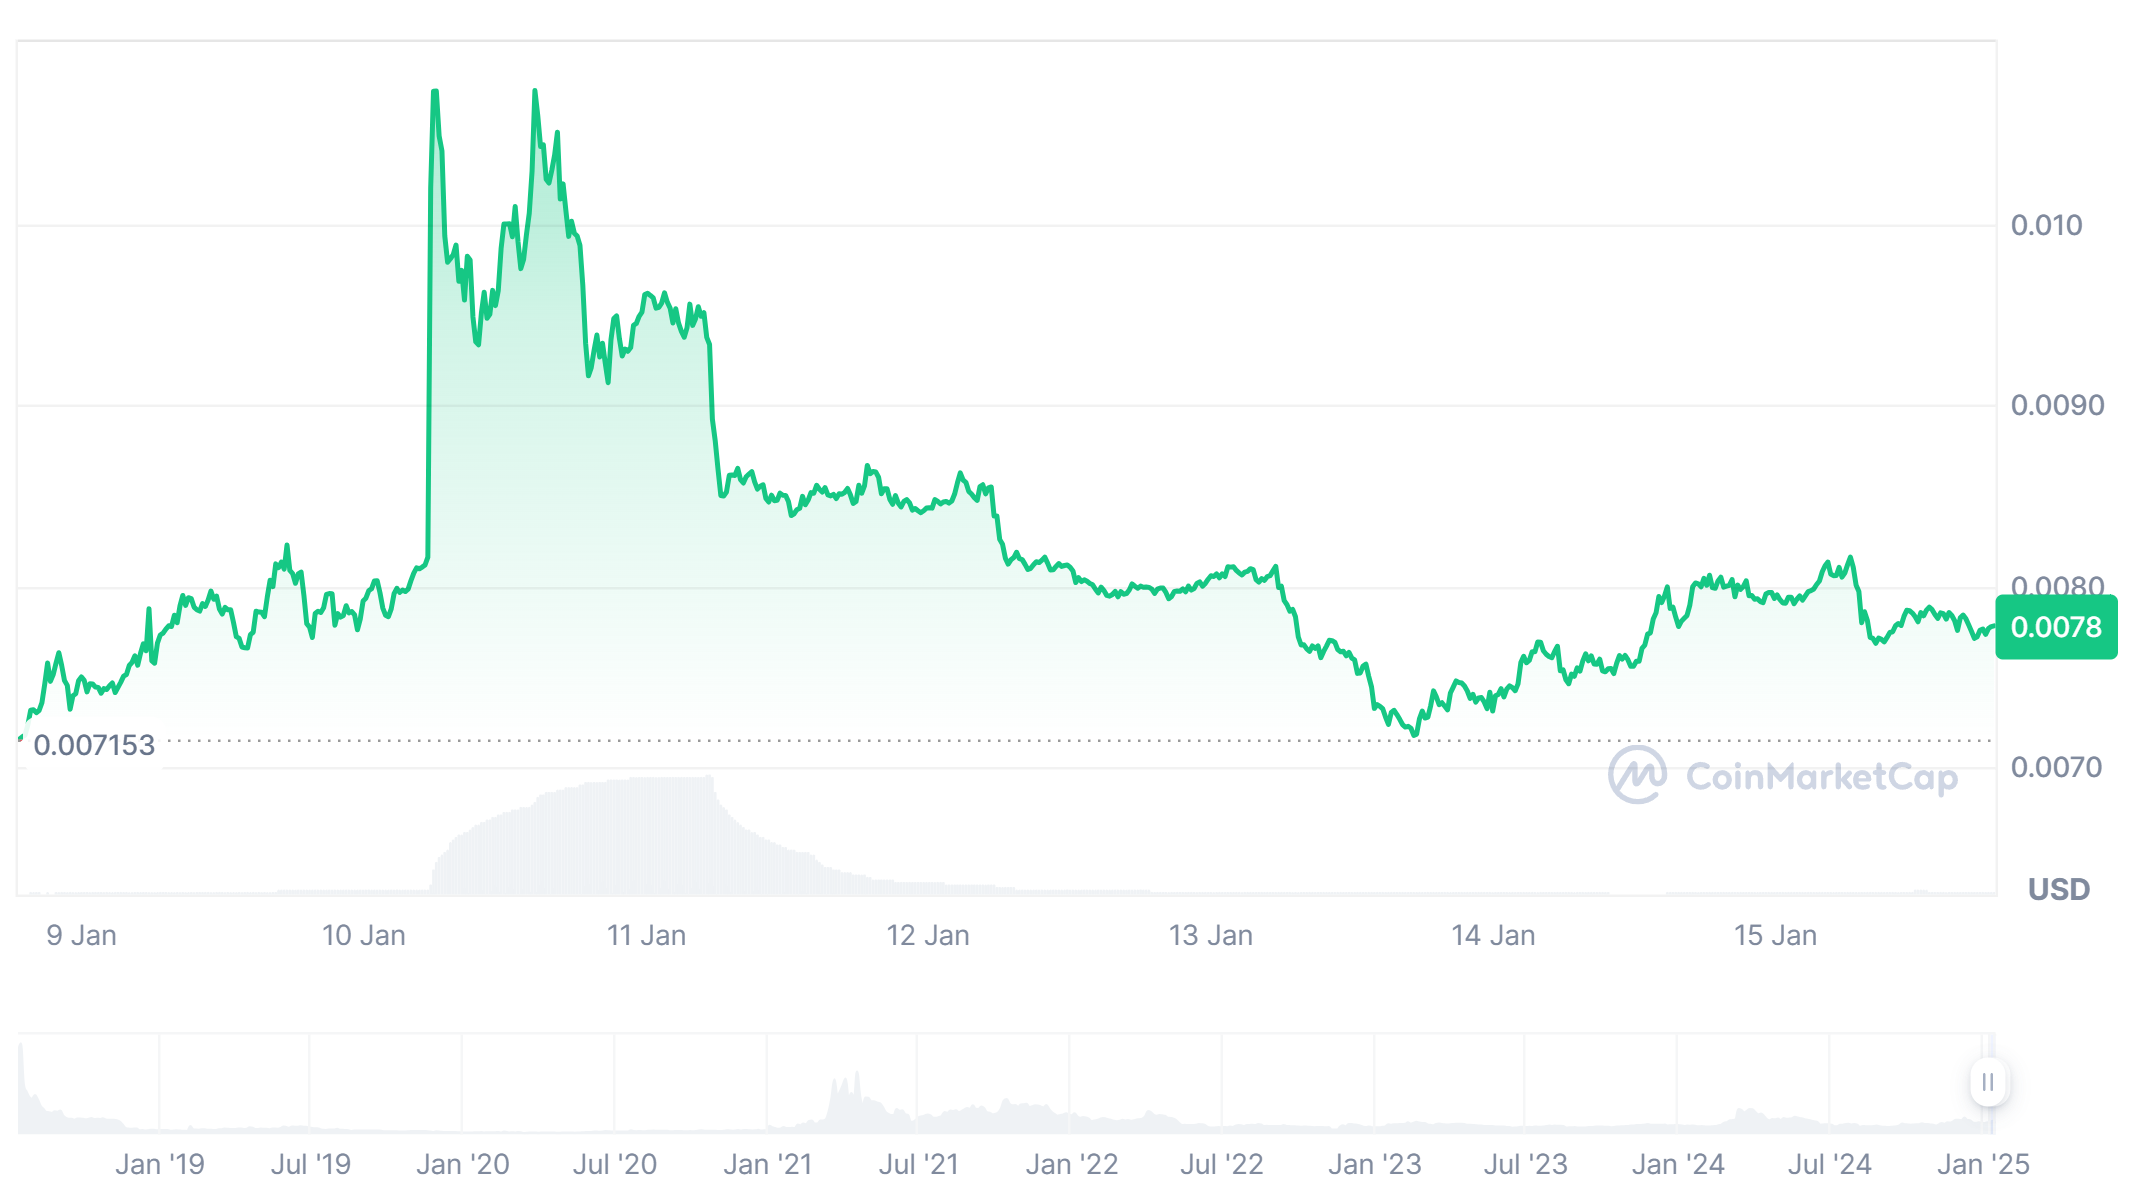Click the 0.0070 y-axis price label
The image size is (2136, 1184).
pyautogui.click(x=2057, y=767)
